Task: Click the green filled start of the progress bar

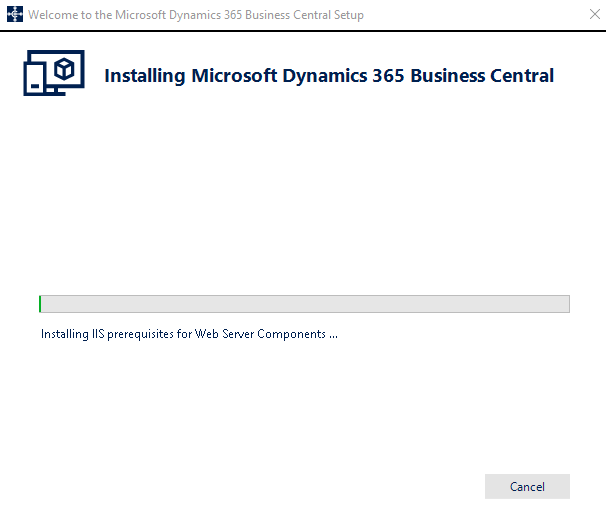Action: click(40, 304)
